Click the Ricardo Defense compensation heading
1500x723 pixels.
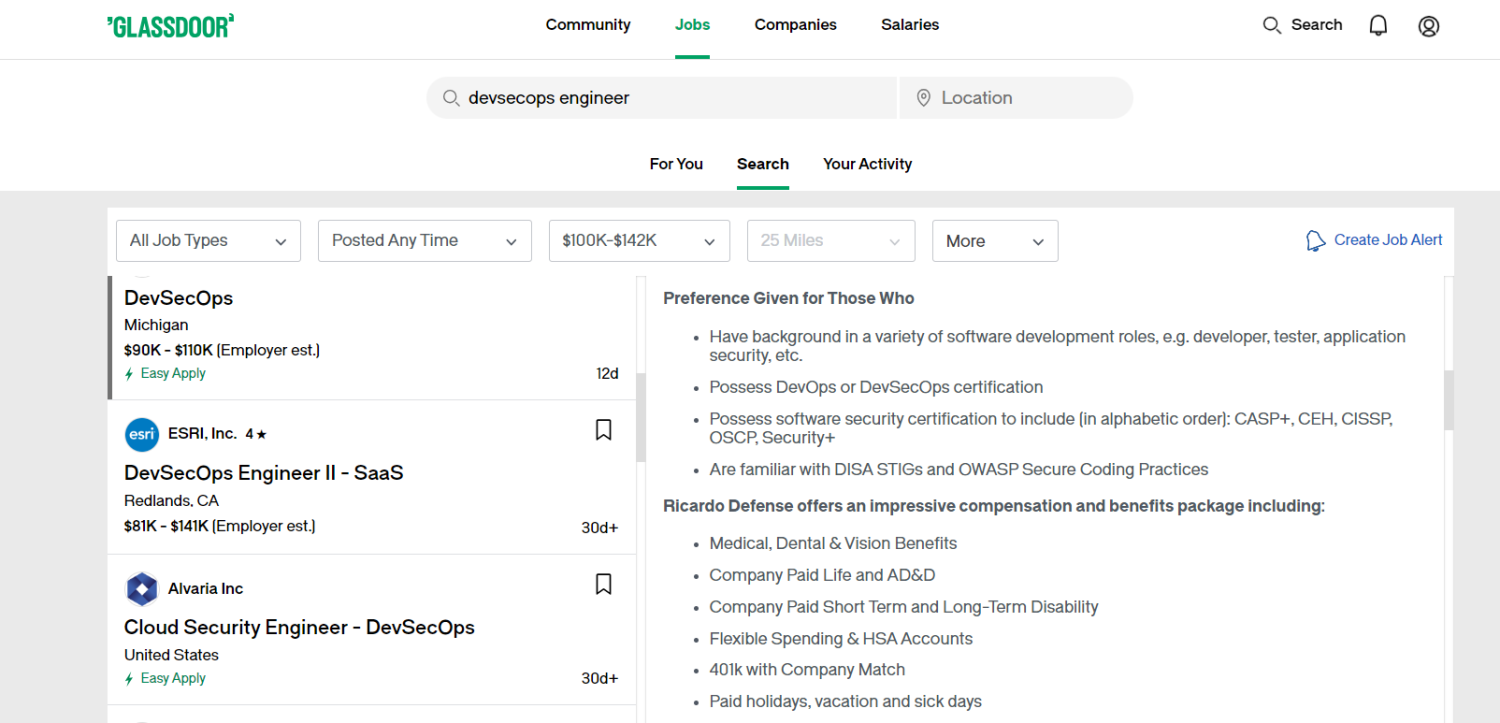994,506
